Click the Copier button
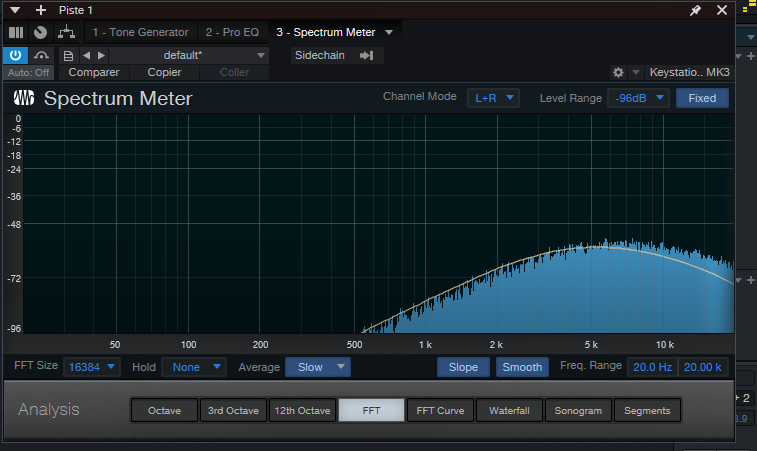The height and width of the screenshot is (451, 757). coord(164,72)
